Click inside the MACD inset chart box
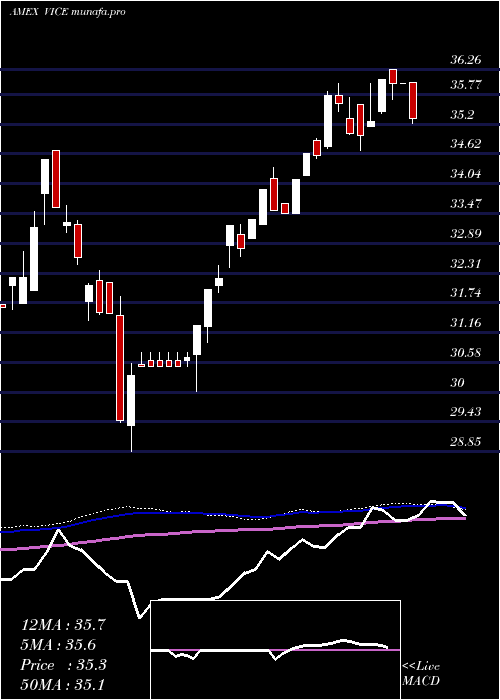 [275, 650]
